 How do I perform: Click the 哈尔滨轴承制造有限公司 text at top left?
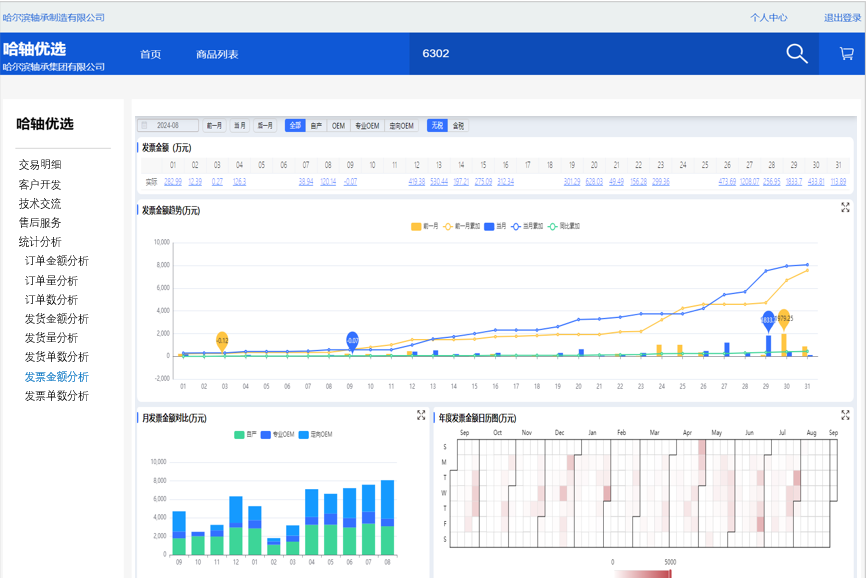pyautogui.click(x=54, y=18)
